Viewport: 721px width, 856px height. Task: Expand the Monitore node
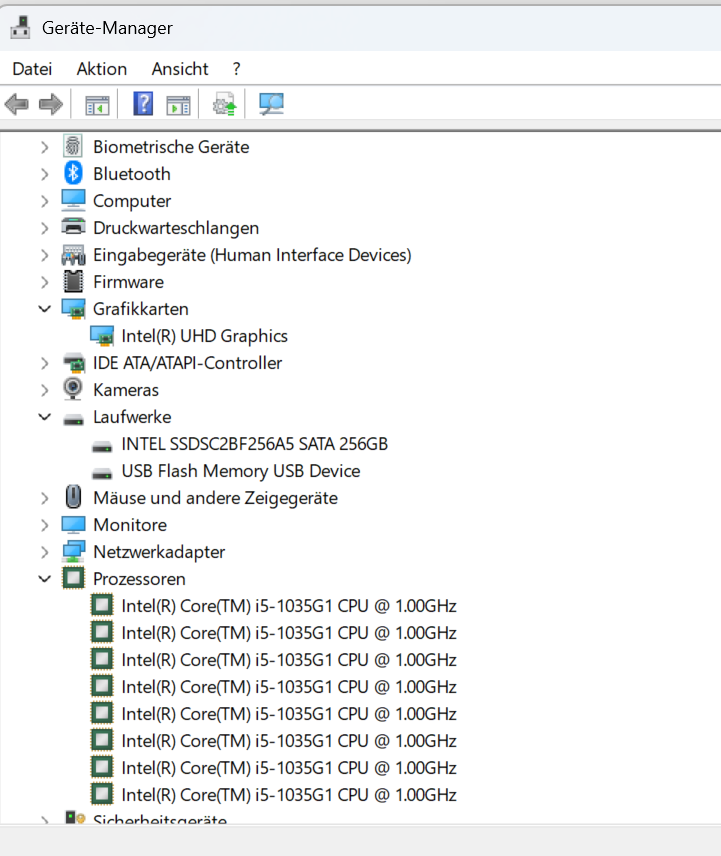(x=45, y=525)
